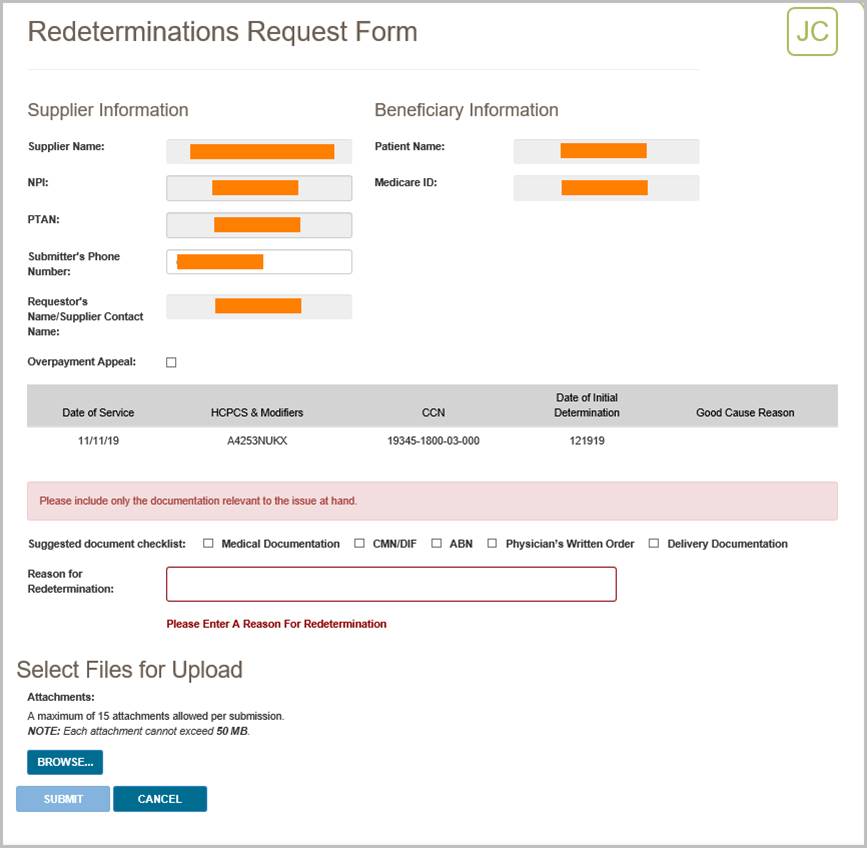Check the CMN/DIF document option

(x=358, y=543)
